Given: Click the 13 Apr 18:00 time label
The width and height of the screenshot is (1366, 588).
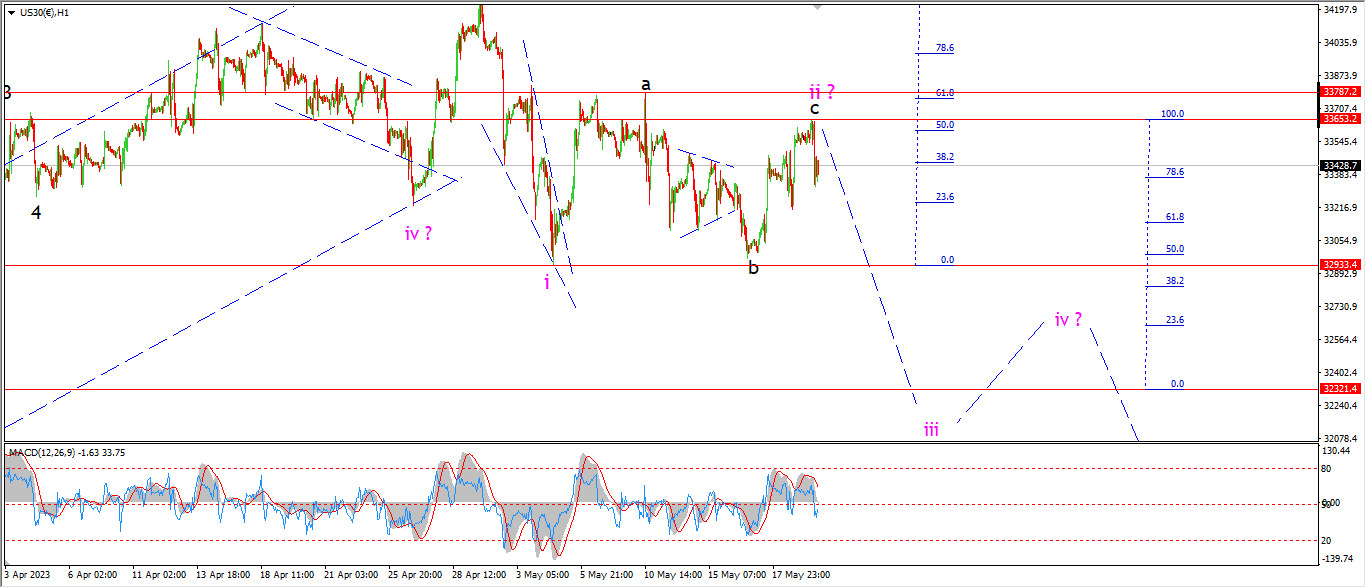Looking at the screenshot, I should (224, 575).
